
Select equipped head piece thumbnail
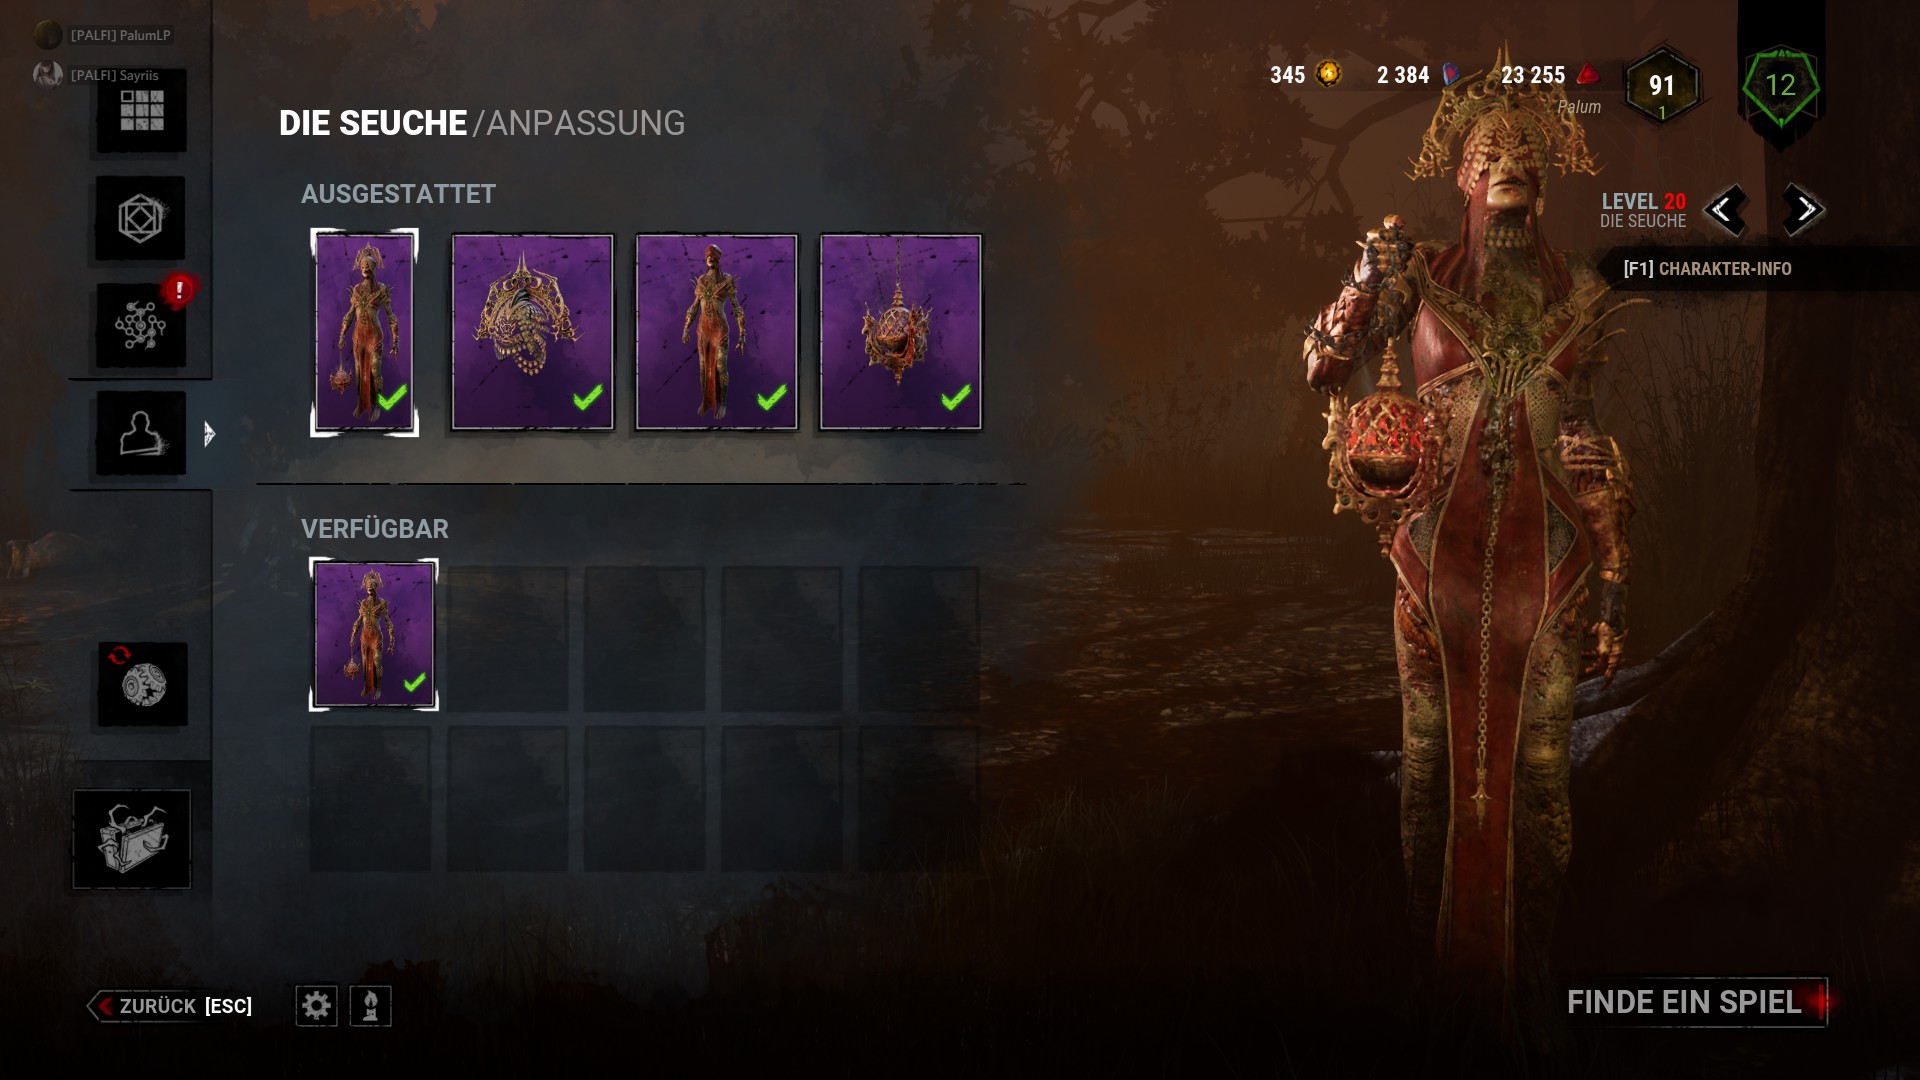coord(532,332)
